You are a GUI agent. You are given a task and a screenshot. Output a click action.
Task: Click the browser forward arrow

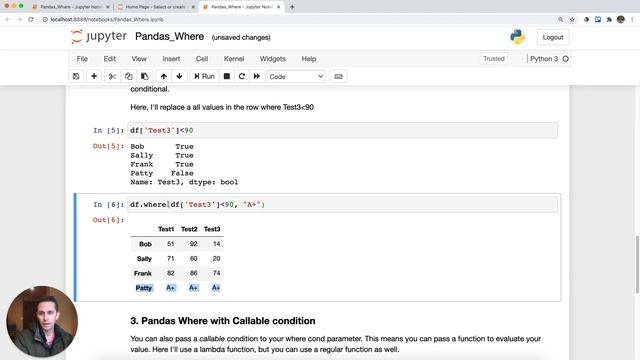(x=19, y=19)
